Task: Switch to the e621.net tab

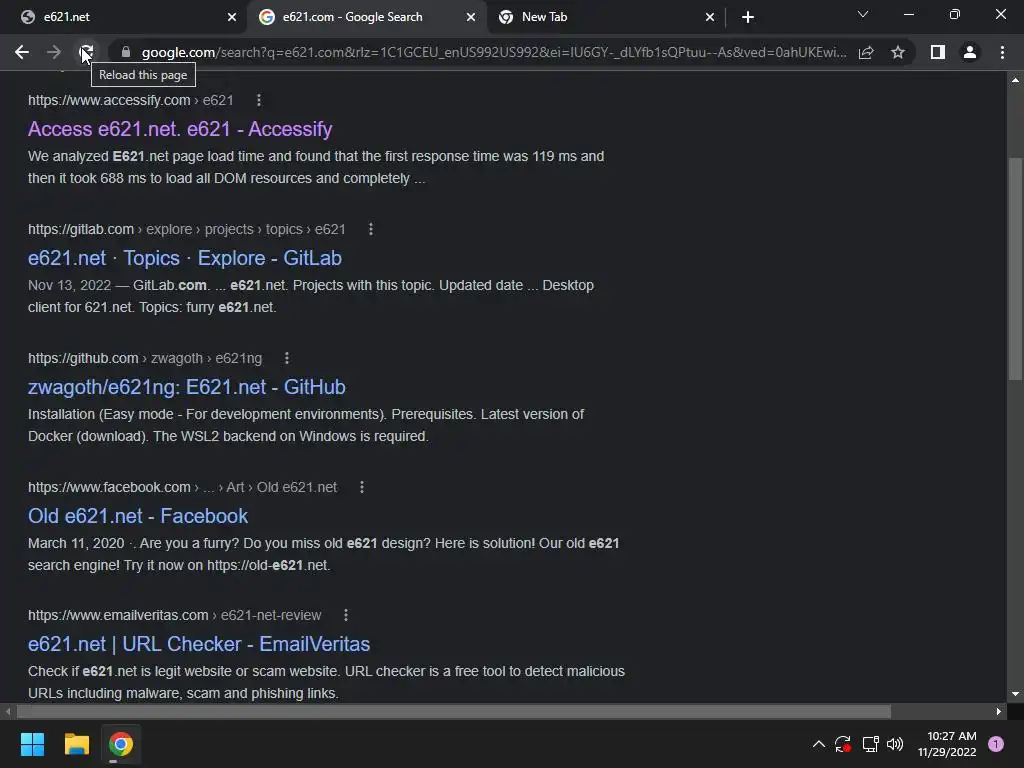Action: (123, 17)
